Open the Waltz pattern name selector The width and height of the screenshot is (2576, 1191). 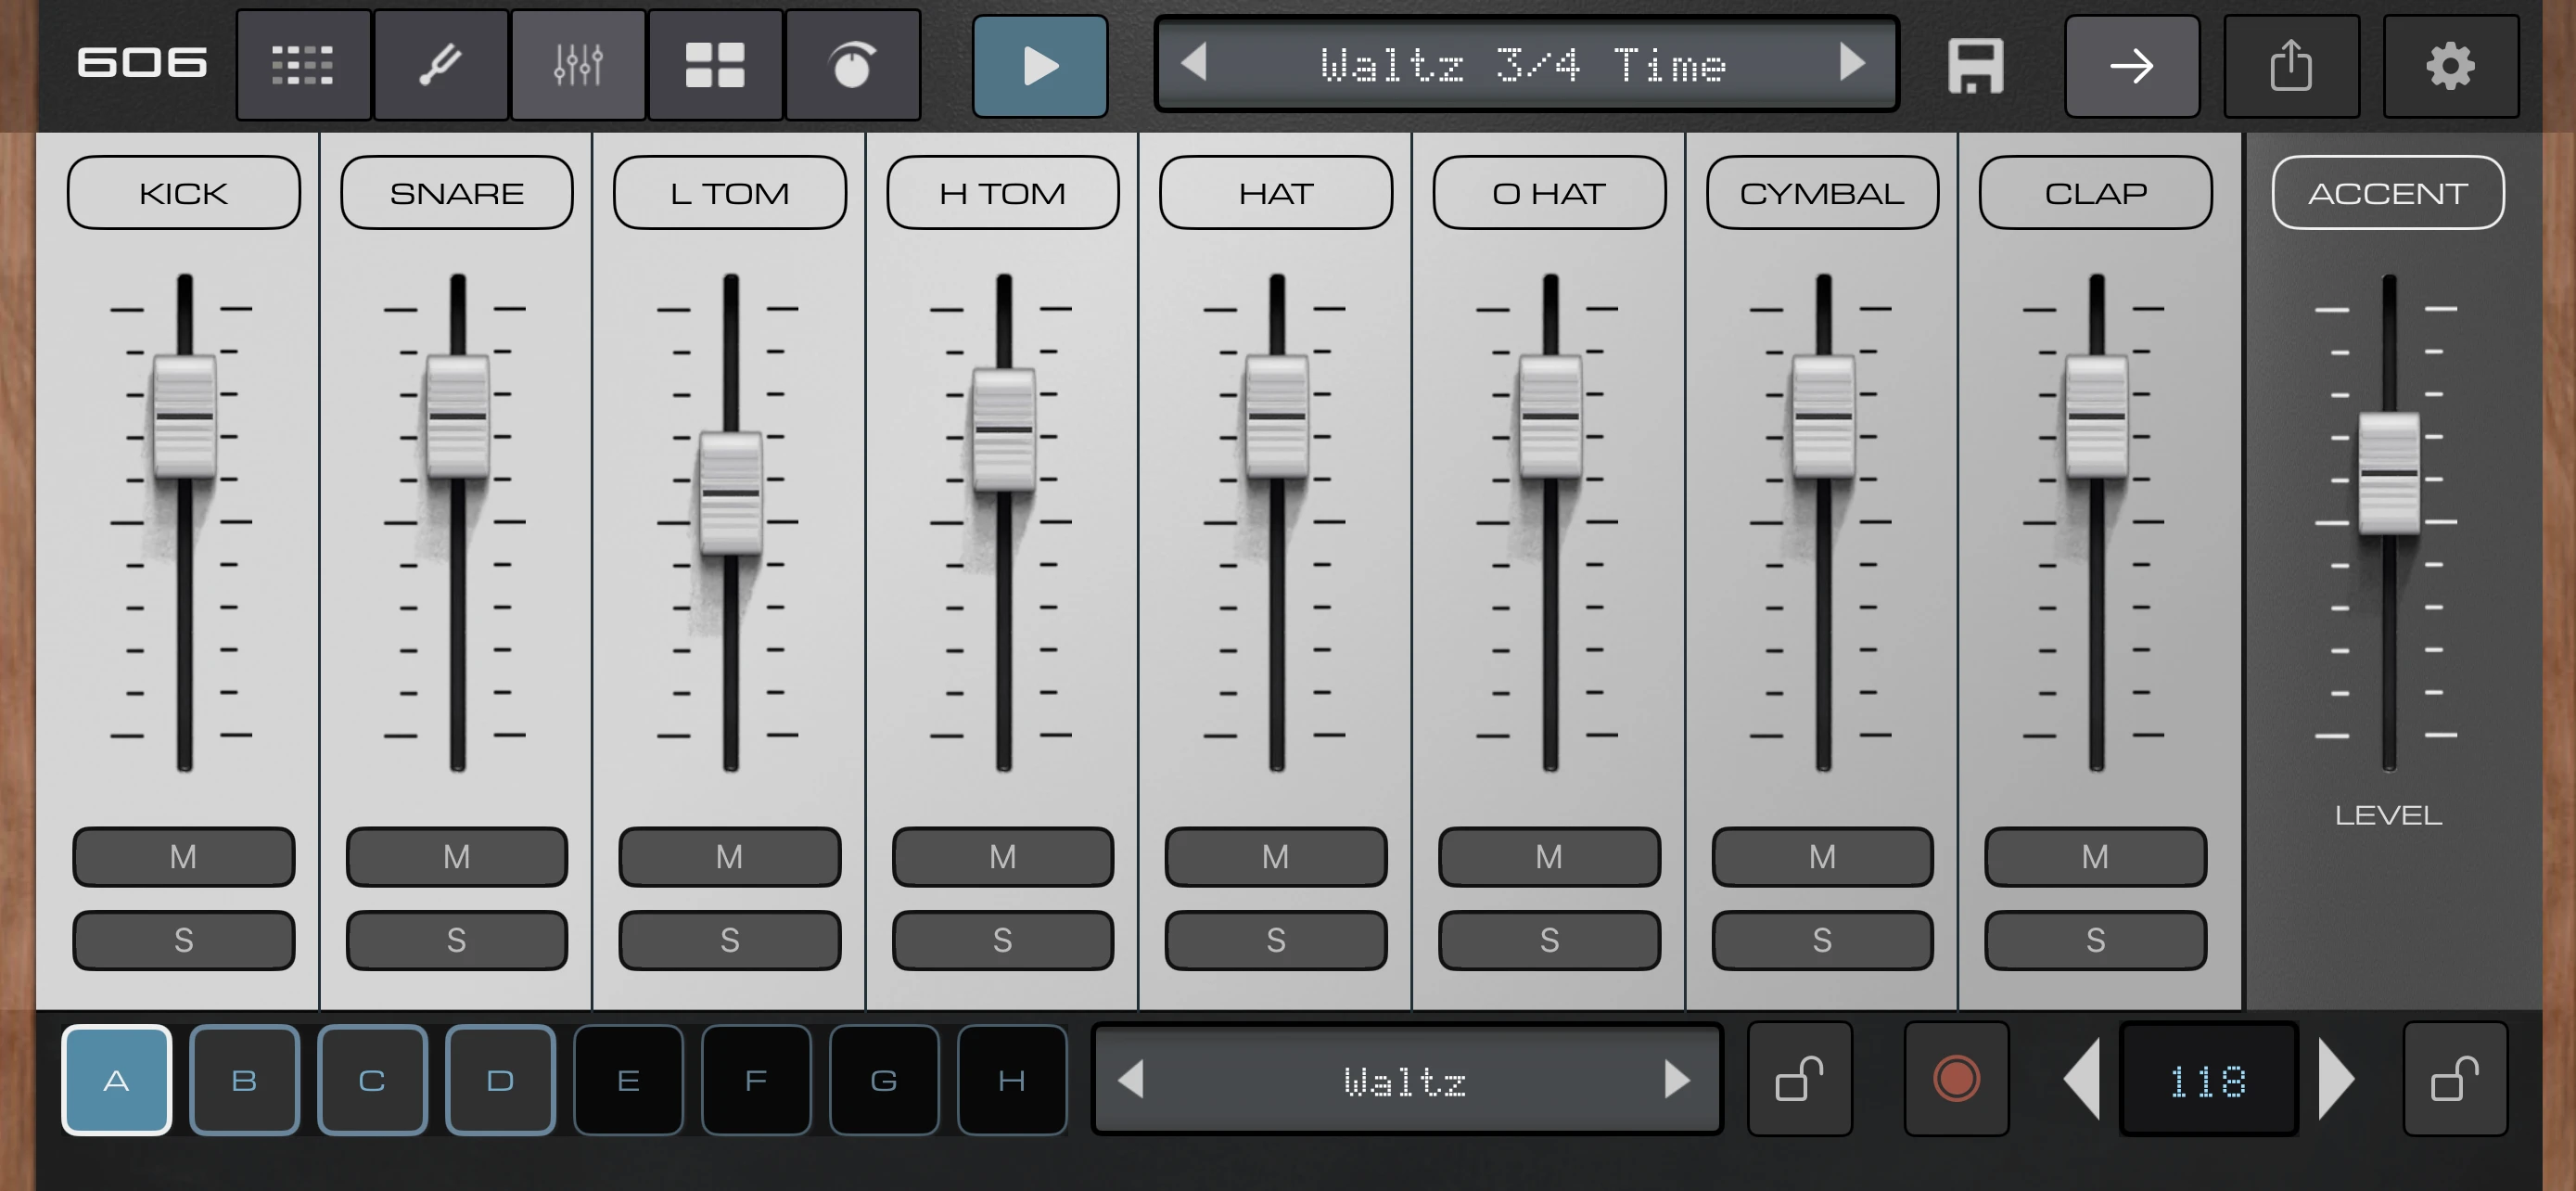point(1406,1080)
